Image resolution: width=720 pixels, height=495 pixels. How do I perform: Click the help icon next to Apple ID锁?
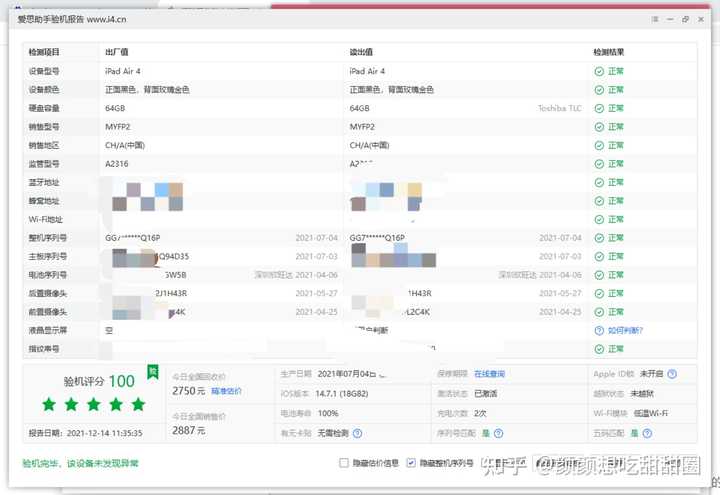pos(672,374)
